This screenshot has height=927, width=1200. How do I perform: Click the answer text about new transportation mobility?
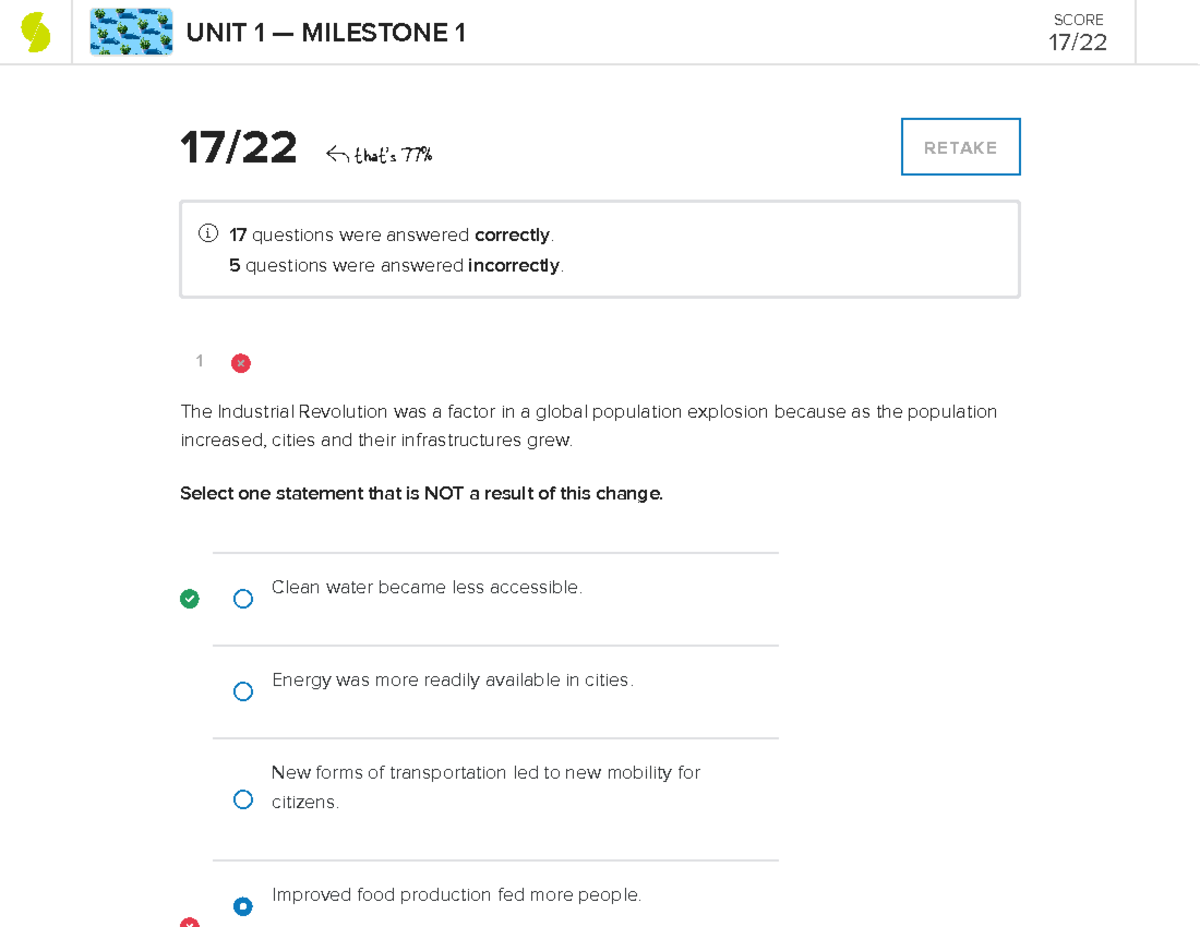pos(486,786)
